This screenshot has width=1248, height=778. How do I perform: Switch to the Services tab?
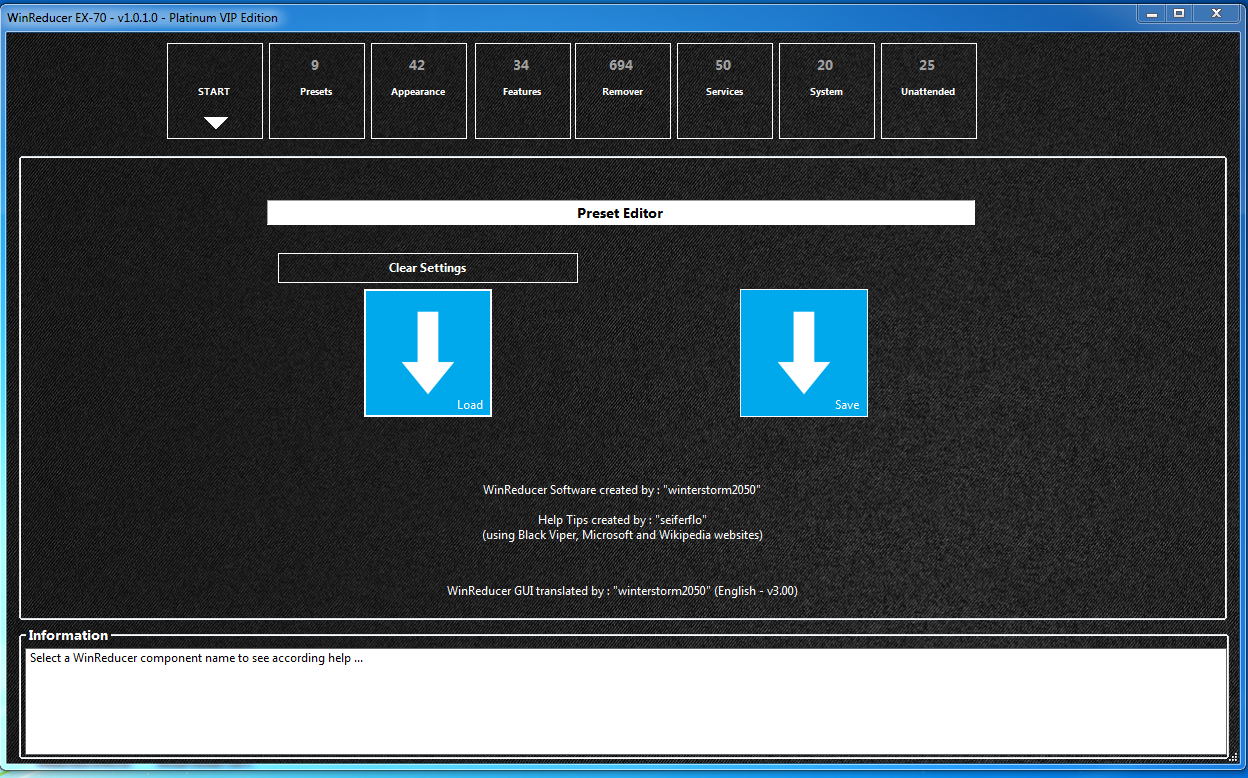tap(724, 91)
